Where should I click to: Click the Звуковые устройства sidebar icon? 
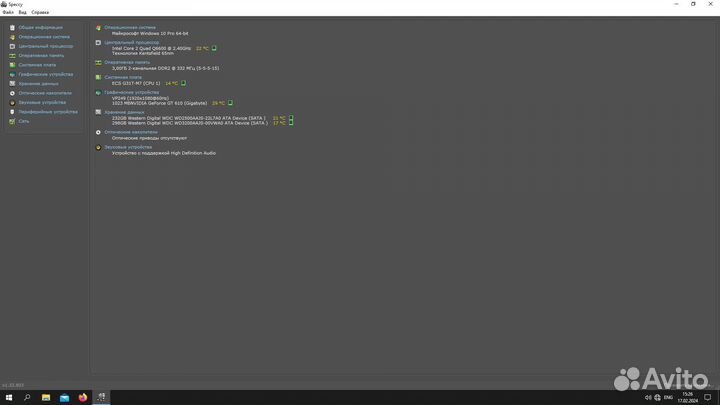[x=12, y=102]
